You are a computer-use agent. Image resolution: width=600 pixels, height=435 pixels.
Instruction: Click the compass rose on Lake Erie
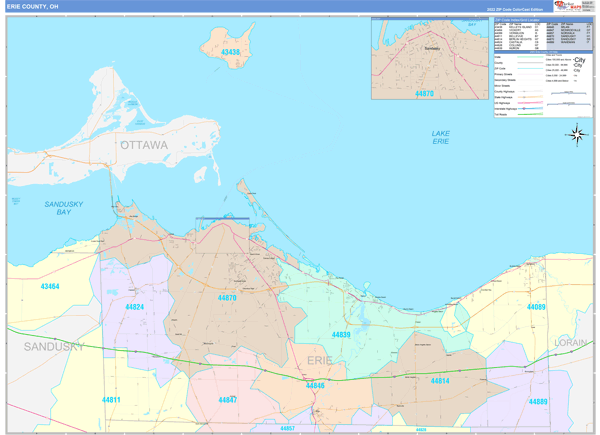pos(577,133)
